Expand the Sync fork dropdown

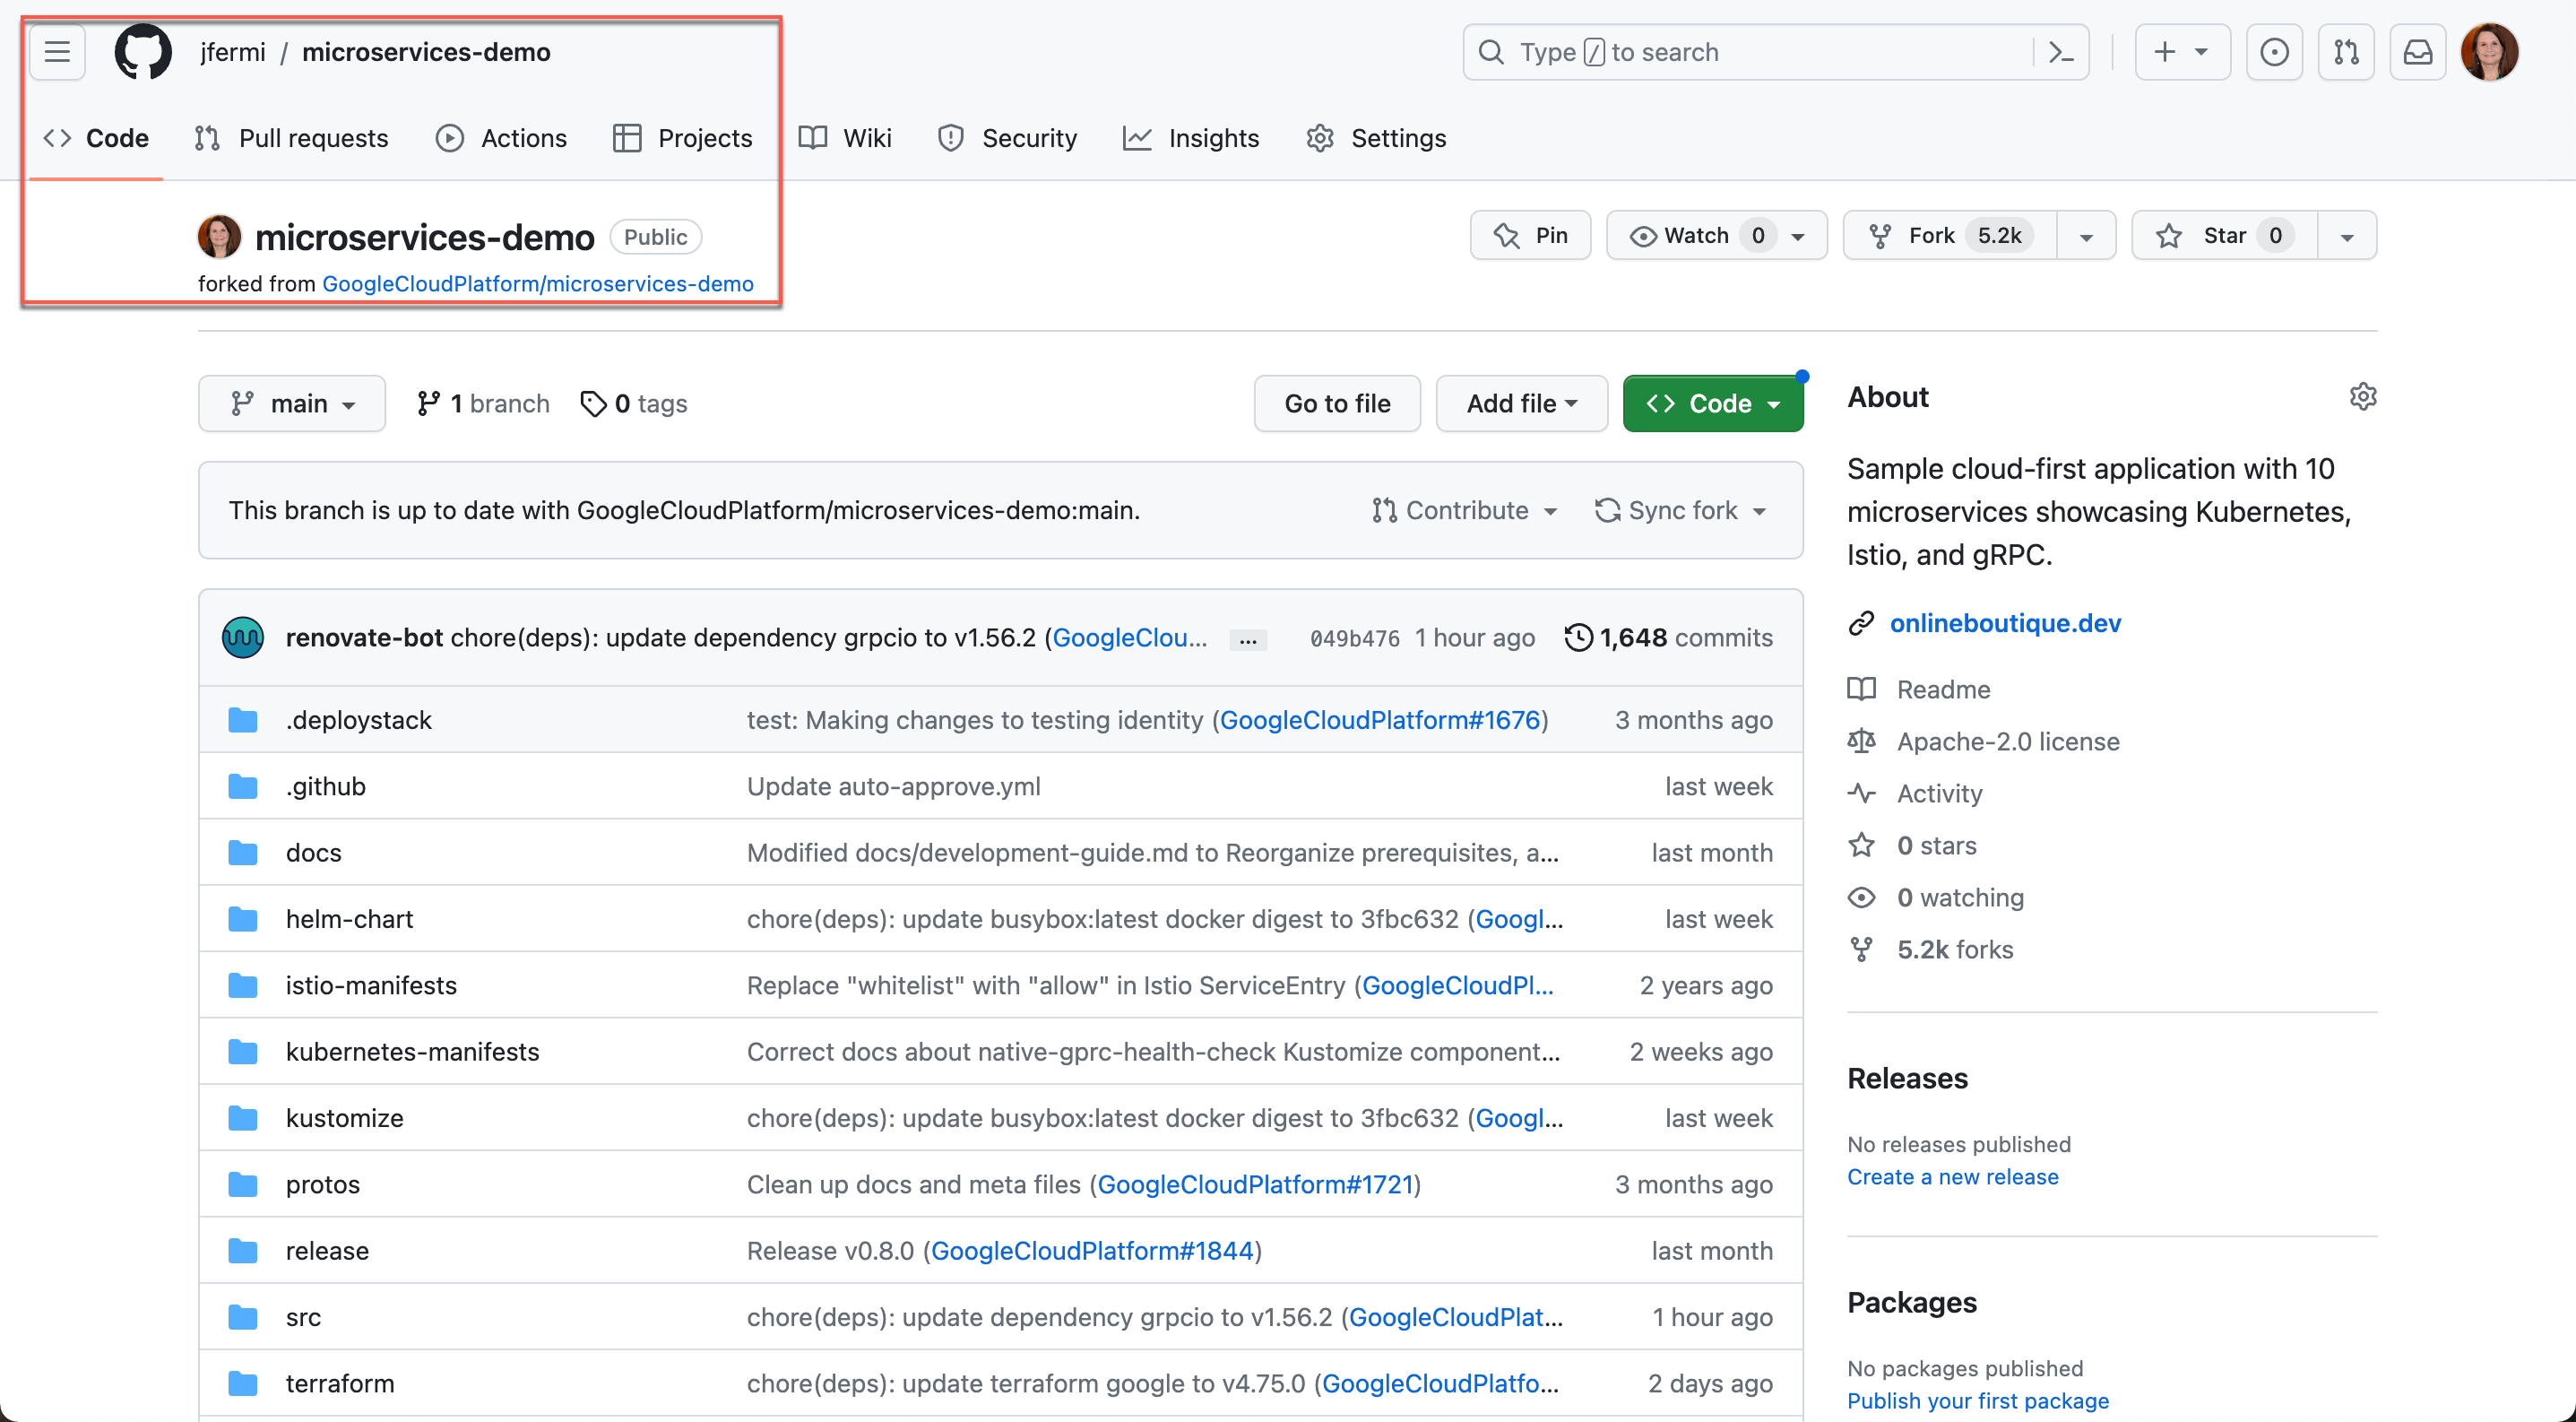tap(1682, 510)
